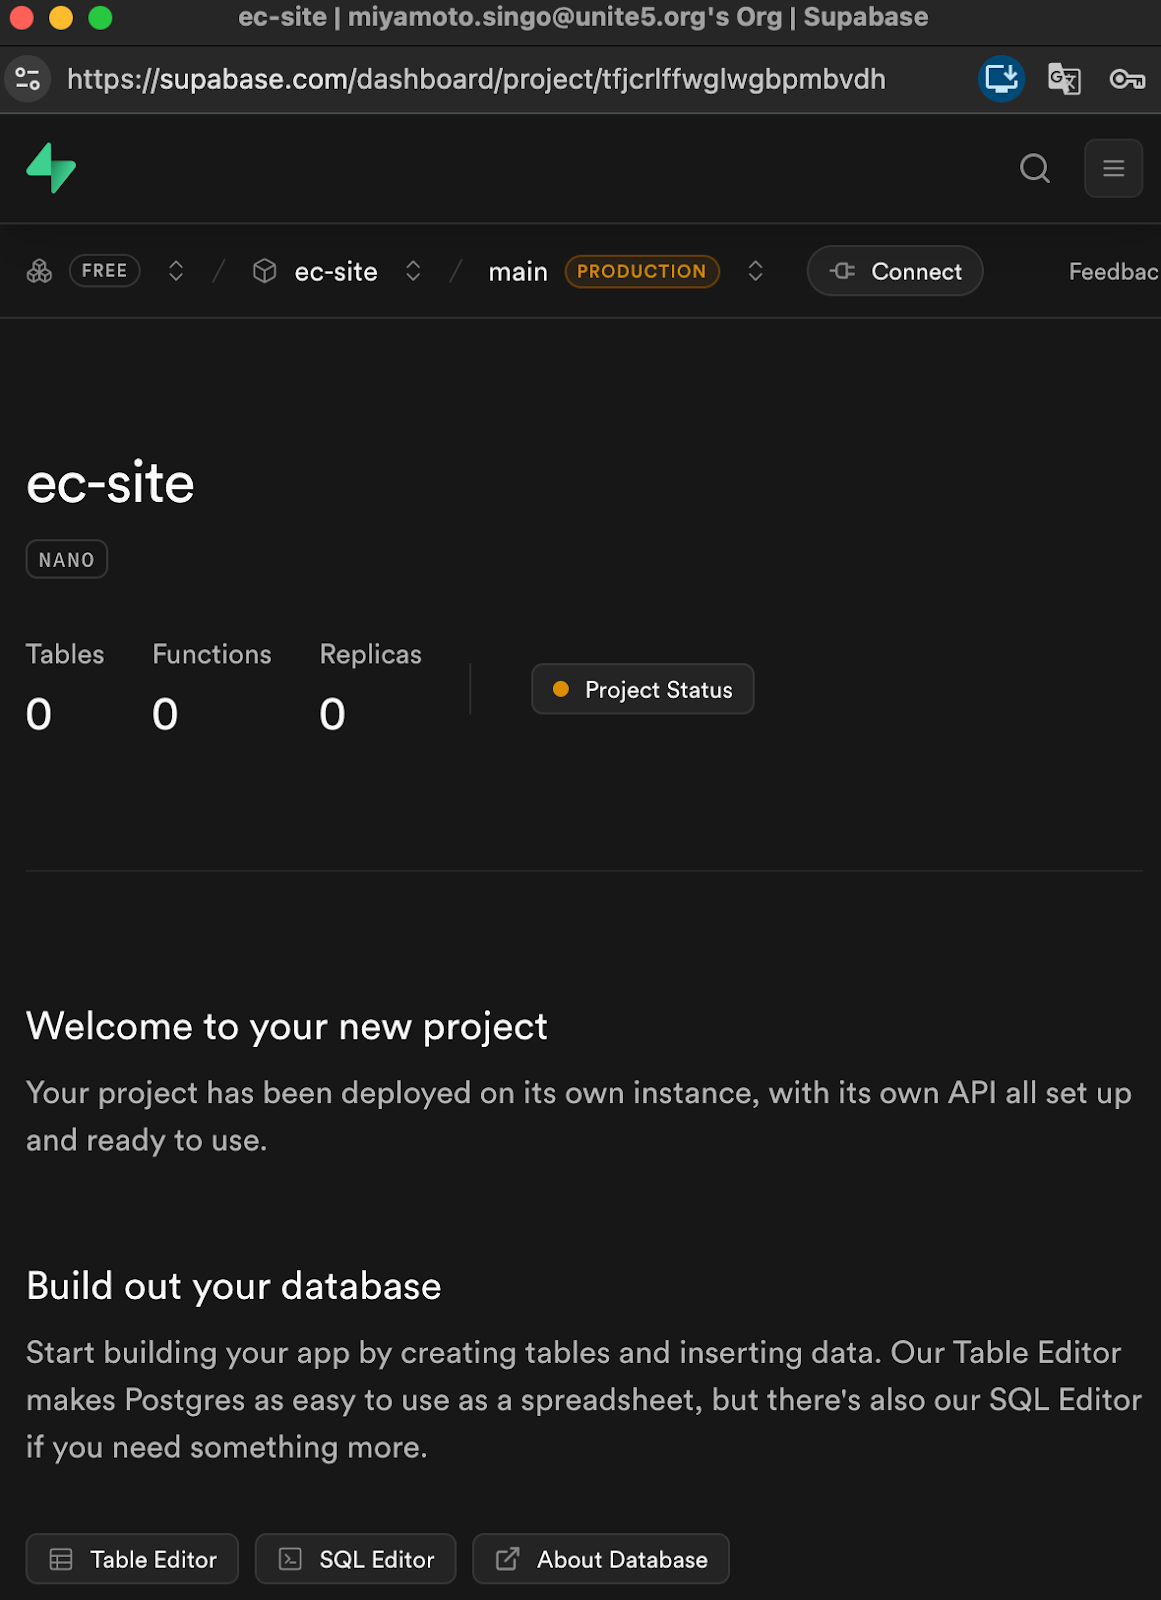Open the password key icon
Screen dimensions: 1161x1600
coord(1127,79)
